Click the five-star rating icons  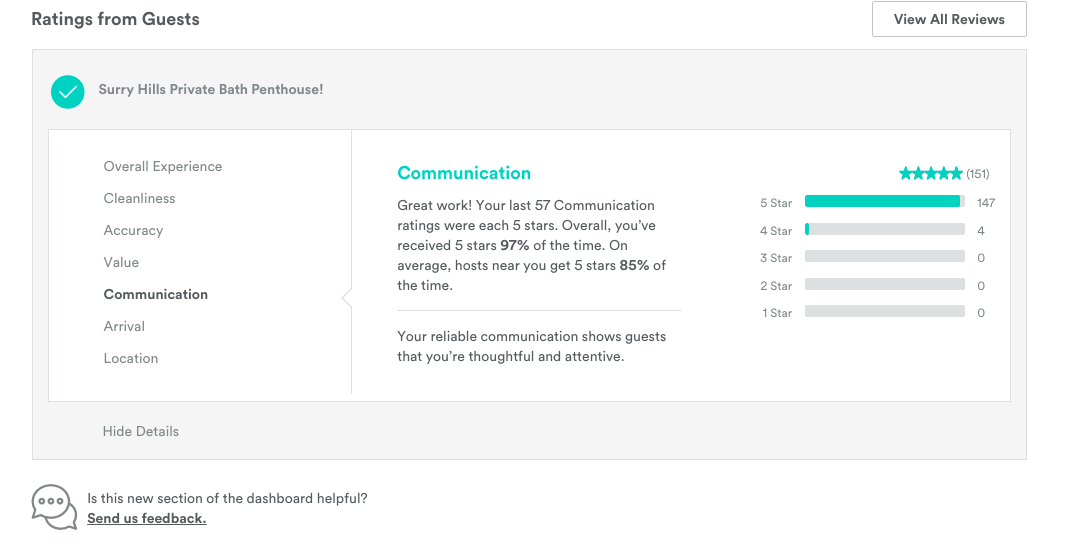930,173
